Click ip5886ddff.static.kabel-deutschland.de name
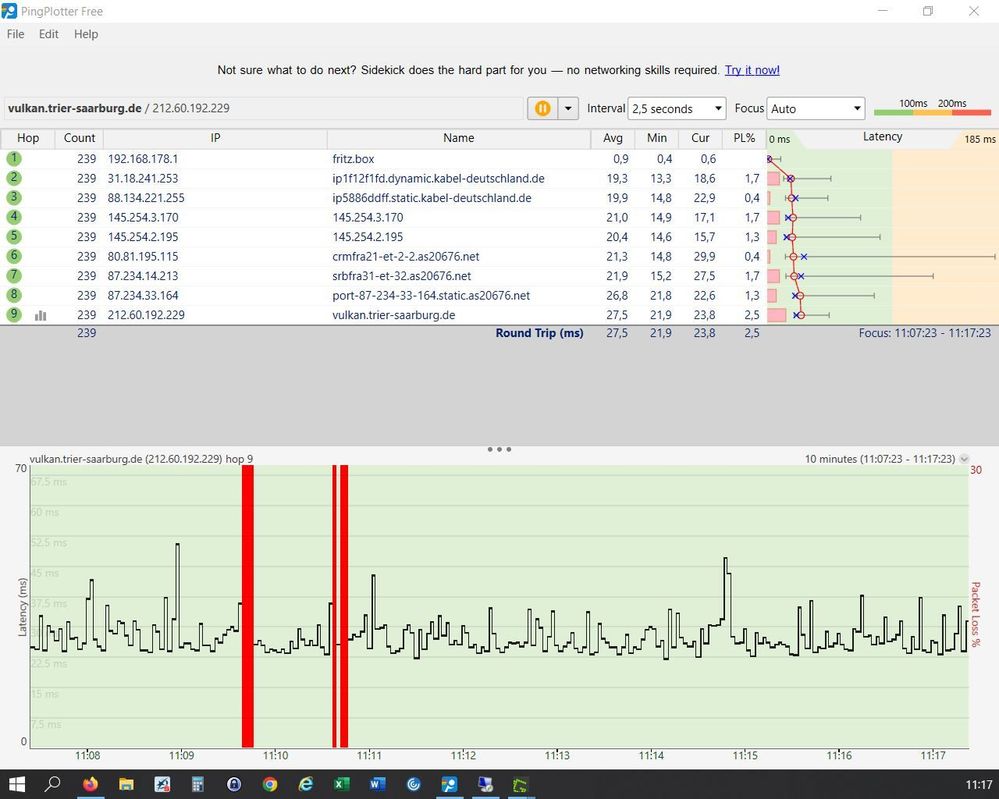This screenshot has height=799, width=999. pos(432,198)
